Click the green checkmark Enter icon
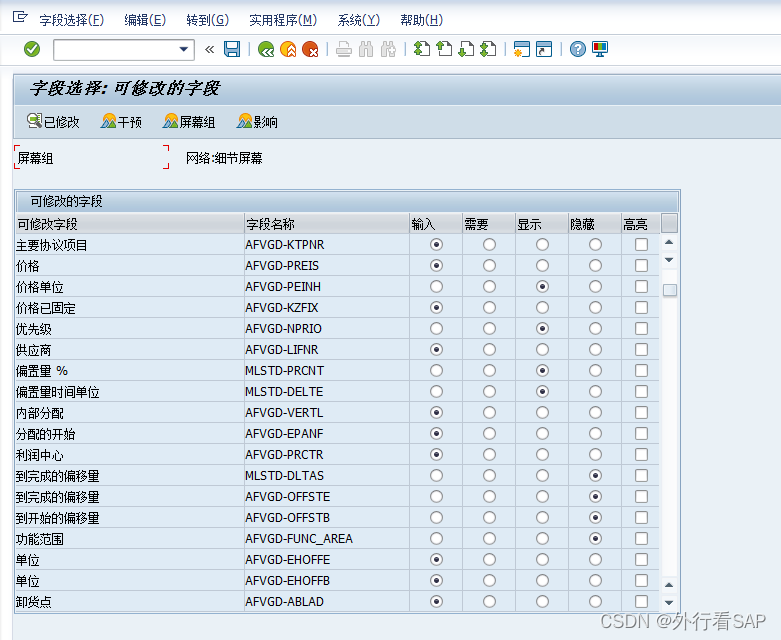 [32, 49]
